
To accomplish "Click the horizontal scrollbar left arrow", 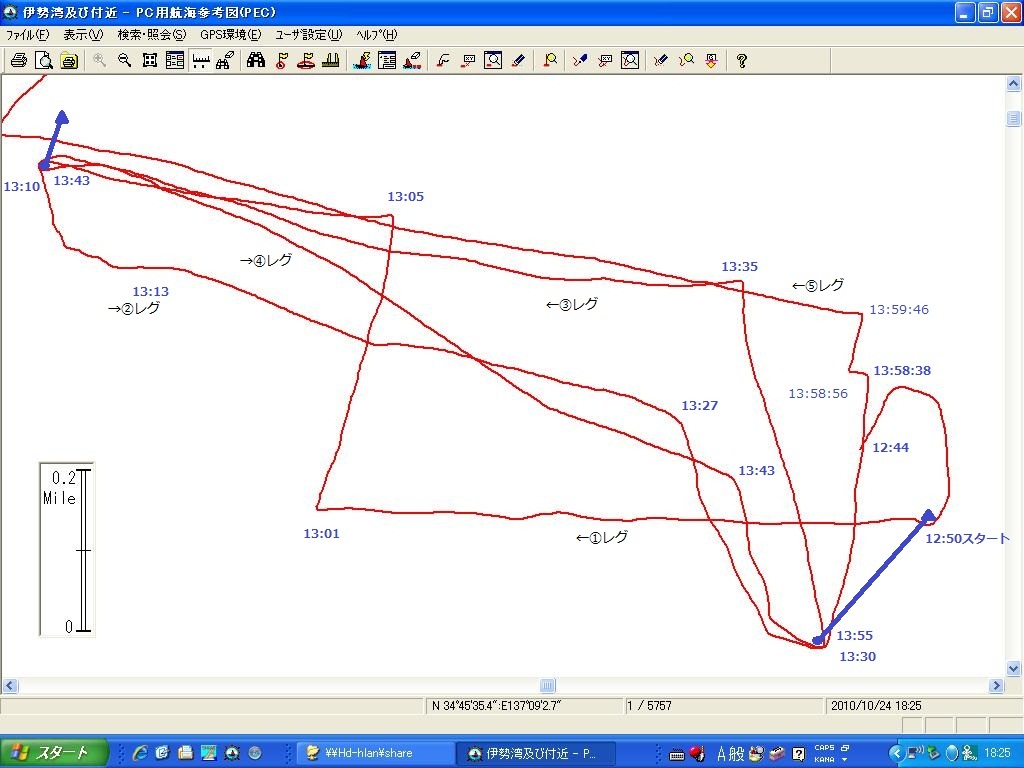I will click(9, 686).
